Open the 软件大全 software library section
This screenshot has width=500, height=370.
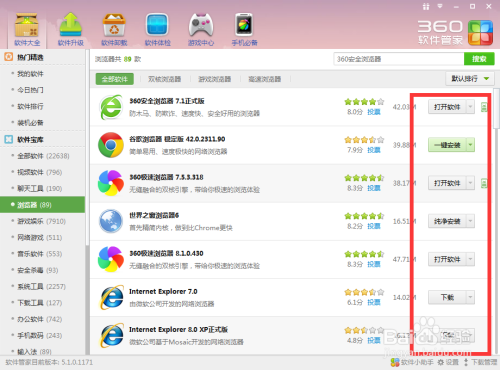click(x=27, y=30)
